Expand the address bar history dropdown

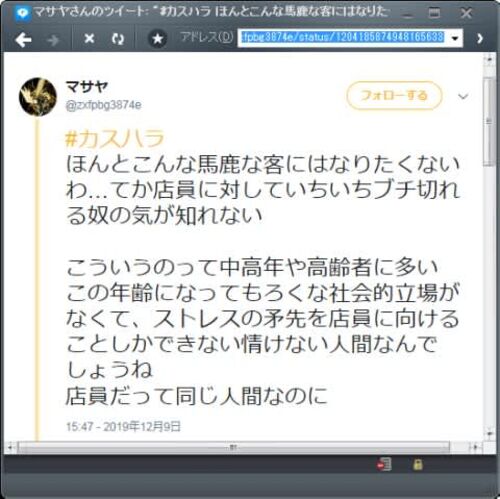tap(455, 38)
